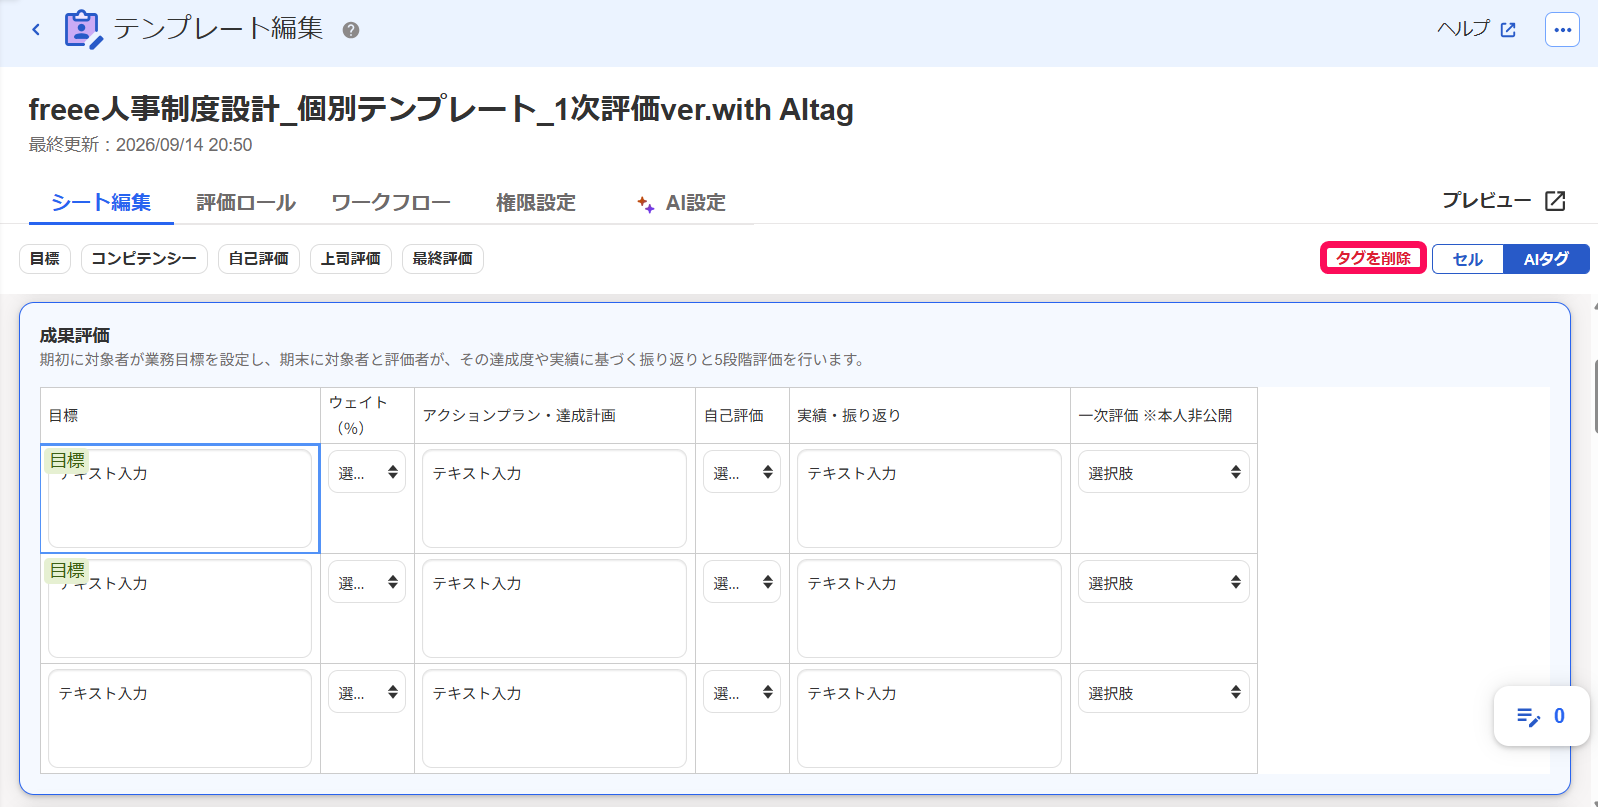Select the 最終評価 tag chip
This screenshot has height=807, width=1598.
tap(443, 259)
